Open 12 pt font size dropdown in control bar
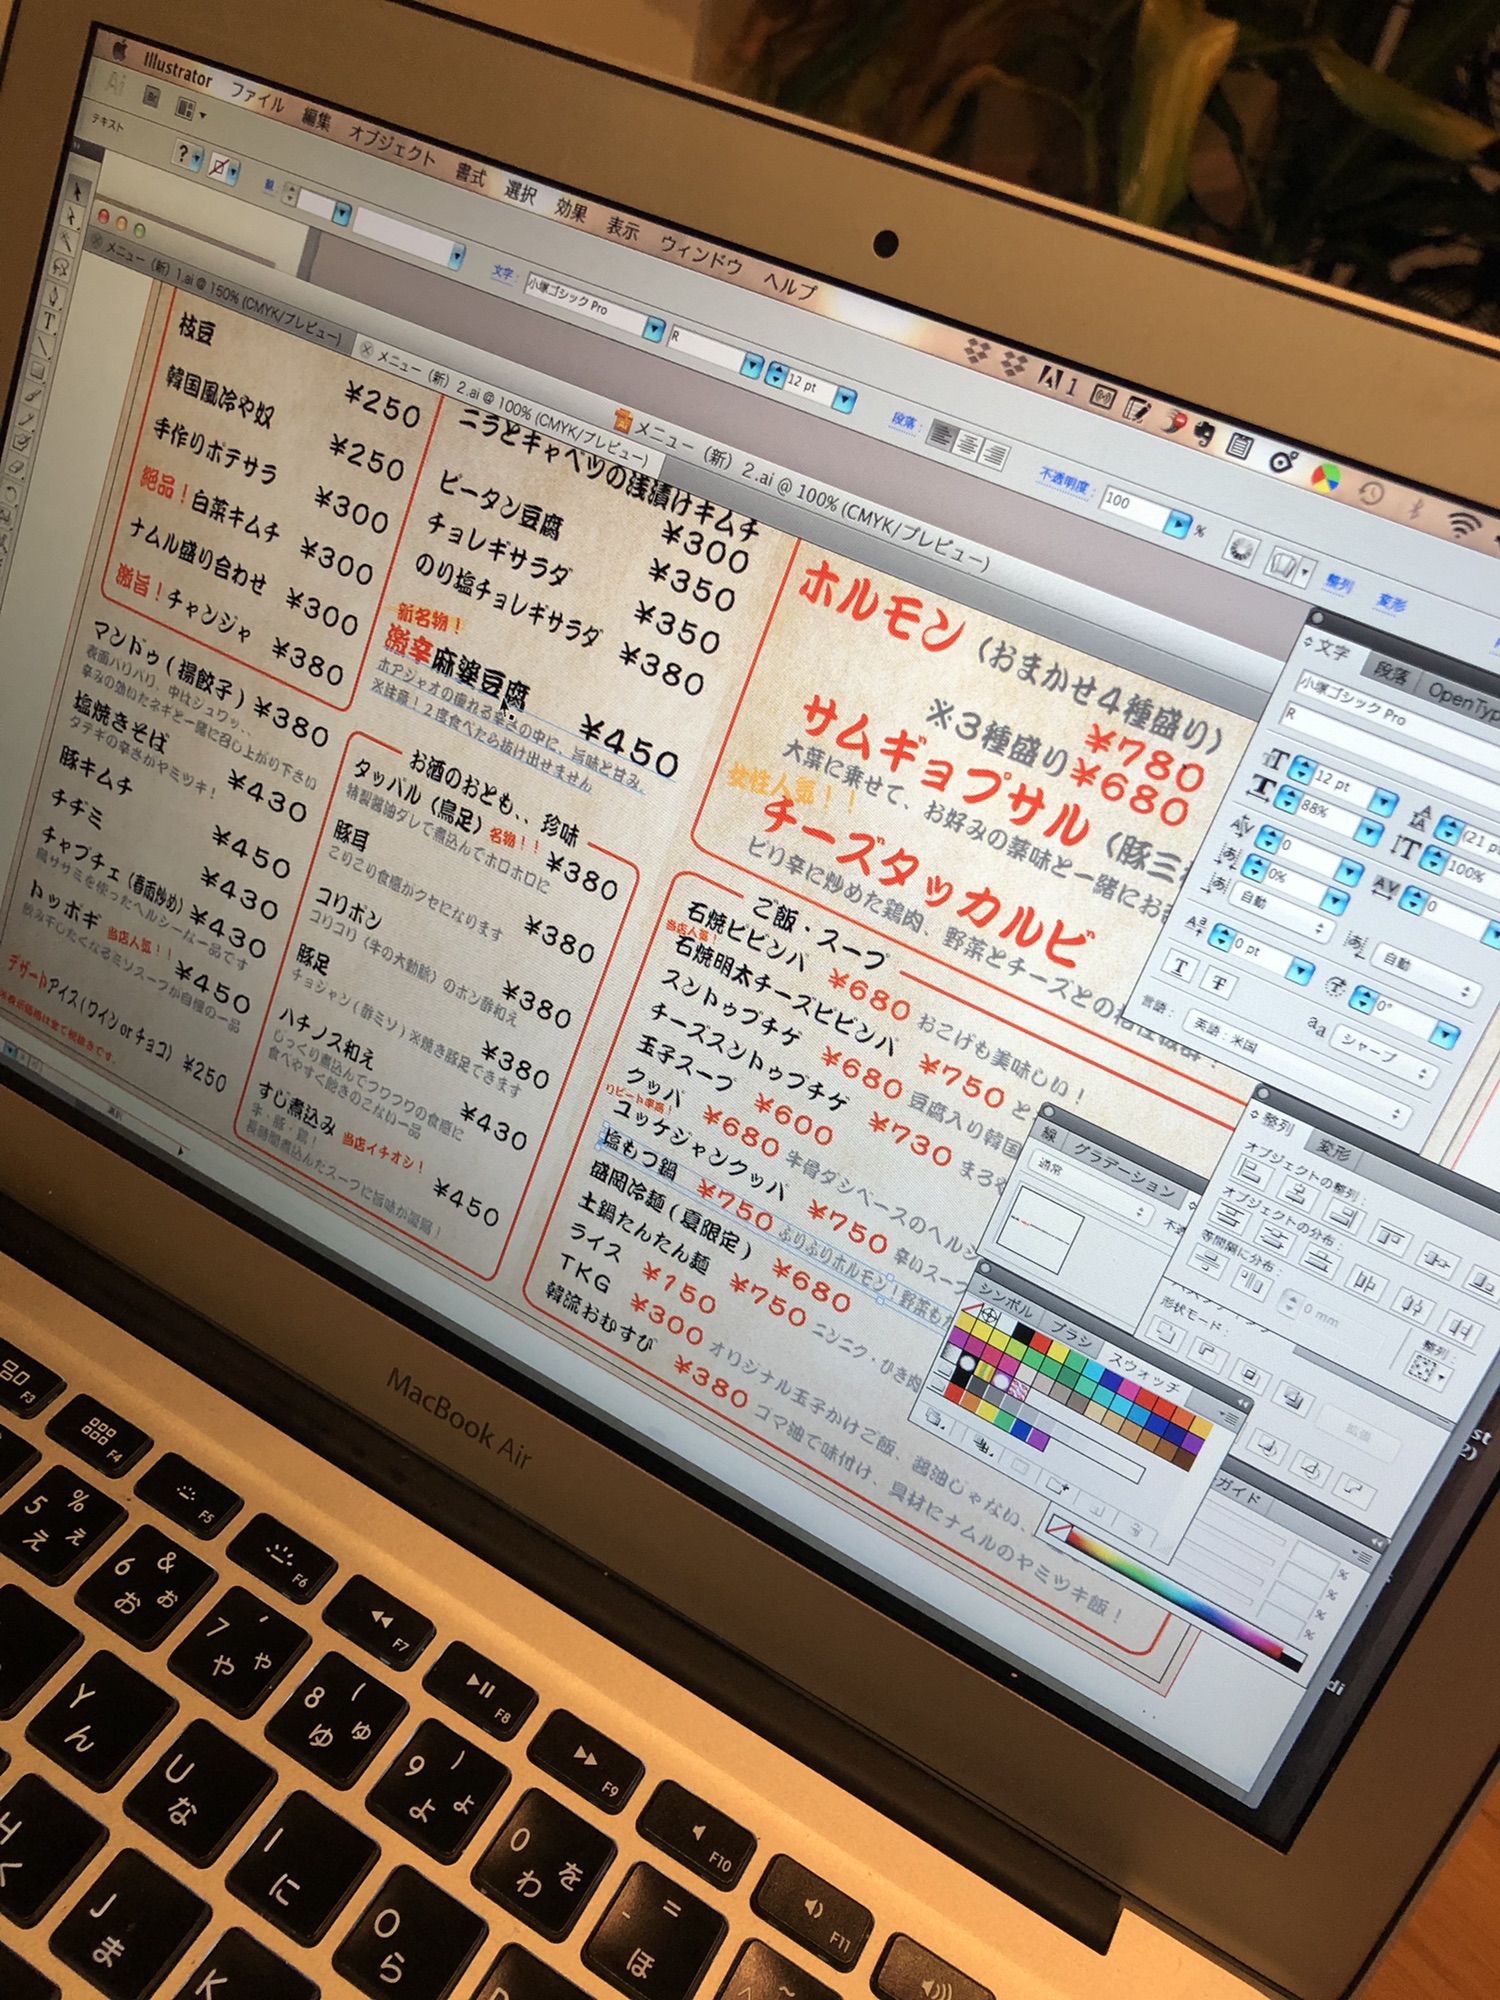The width and height of the screenshot is (1500, 2000). click(x=845, y=399)
